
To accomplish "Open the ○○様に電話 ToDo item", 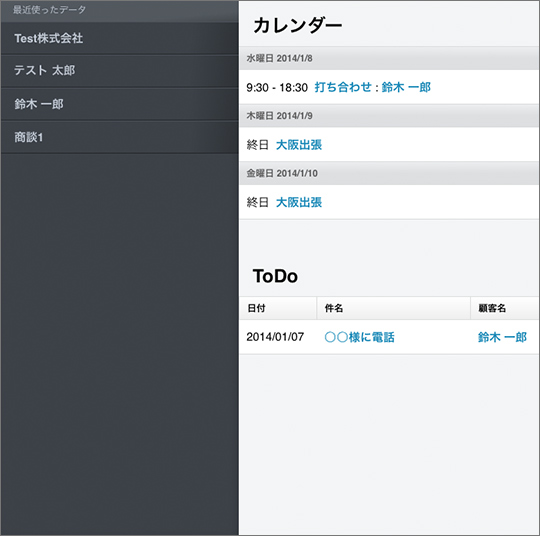I will [x=360, y=337].
